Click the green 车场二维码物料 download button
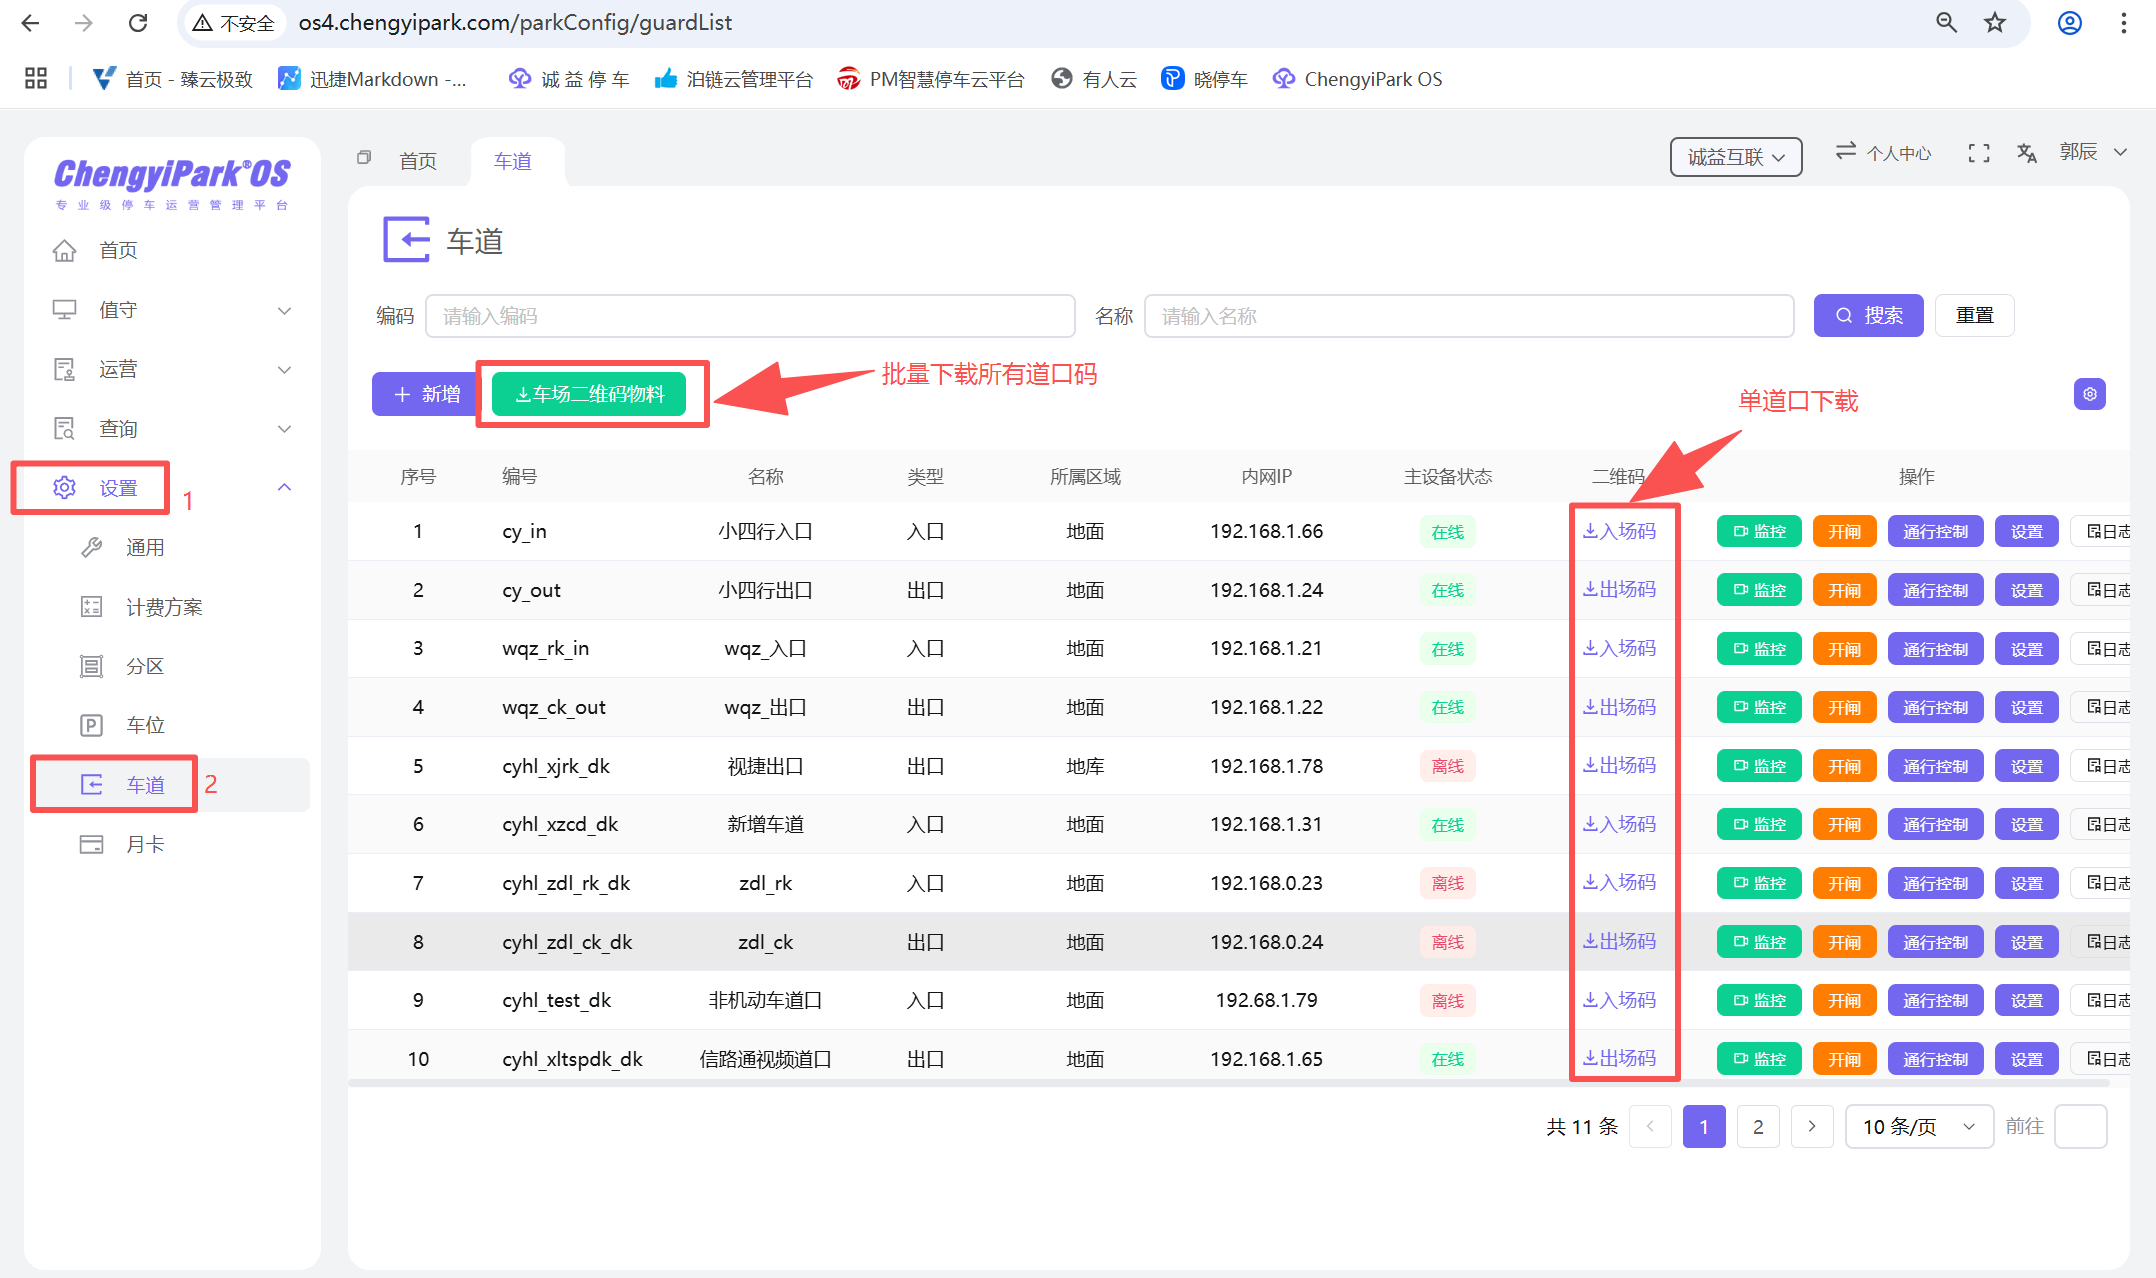Viewport: 2156px width, 1278px height. tap(589, 394)
